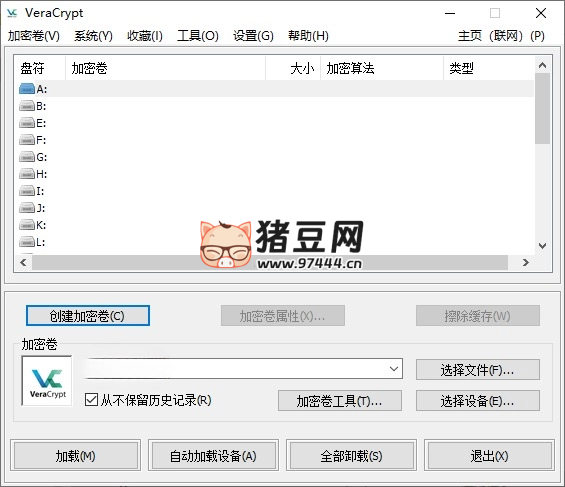This screenshot has width=565, height=487.
Task: Open the 设置(G) menu
Action: pyautogui.click(x=253, y=36)
